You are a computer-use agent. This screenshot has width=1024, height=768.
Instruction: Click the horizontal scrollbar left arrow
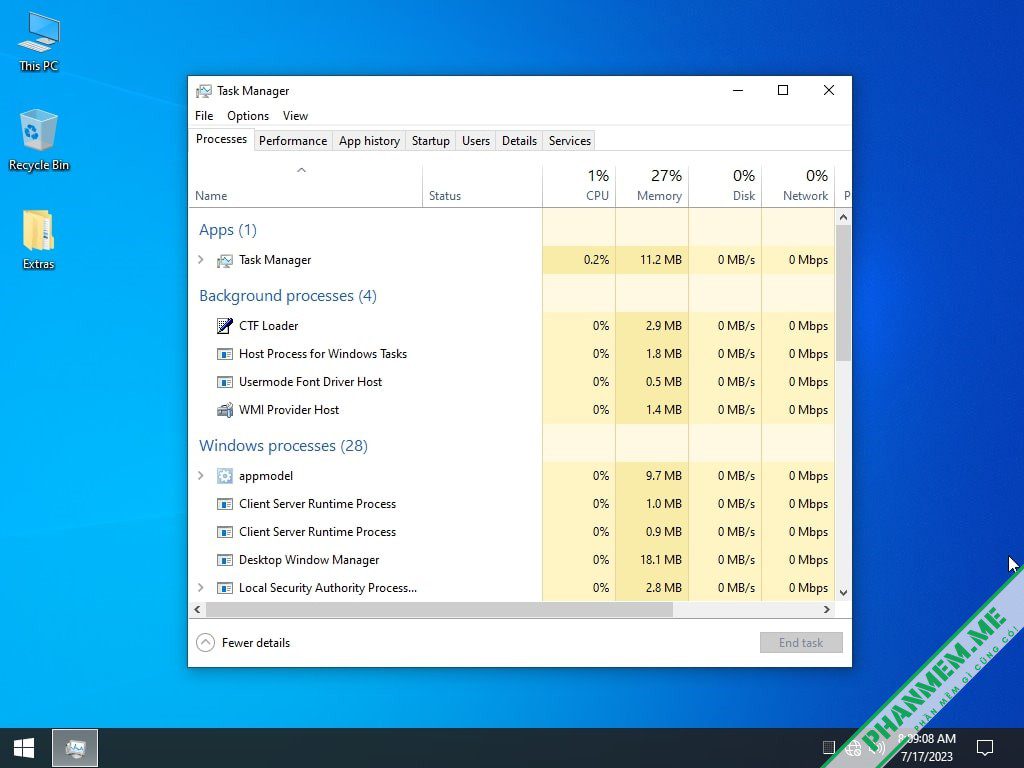point(197,609)
